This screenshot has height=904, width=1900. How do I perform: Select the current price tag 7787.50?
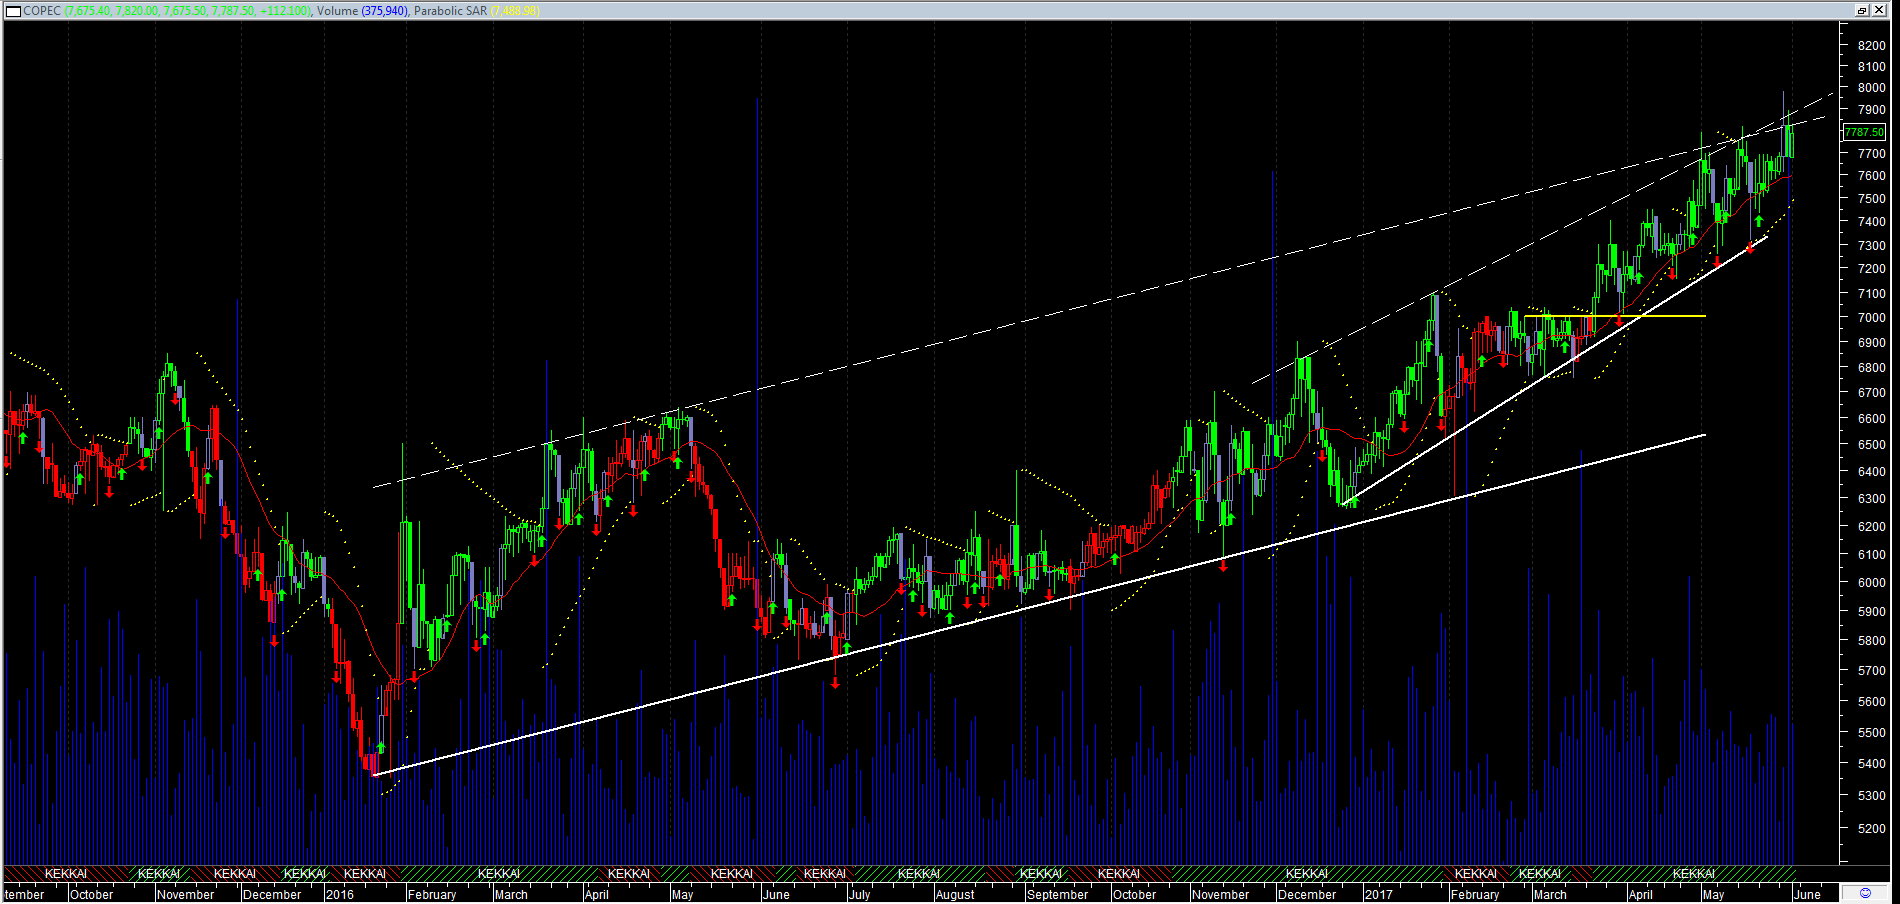pyautogui.click(x=1864, y=132)
